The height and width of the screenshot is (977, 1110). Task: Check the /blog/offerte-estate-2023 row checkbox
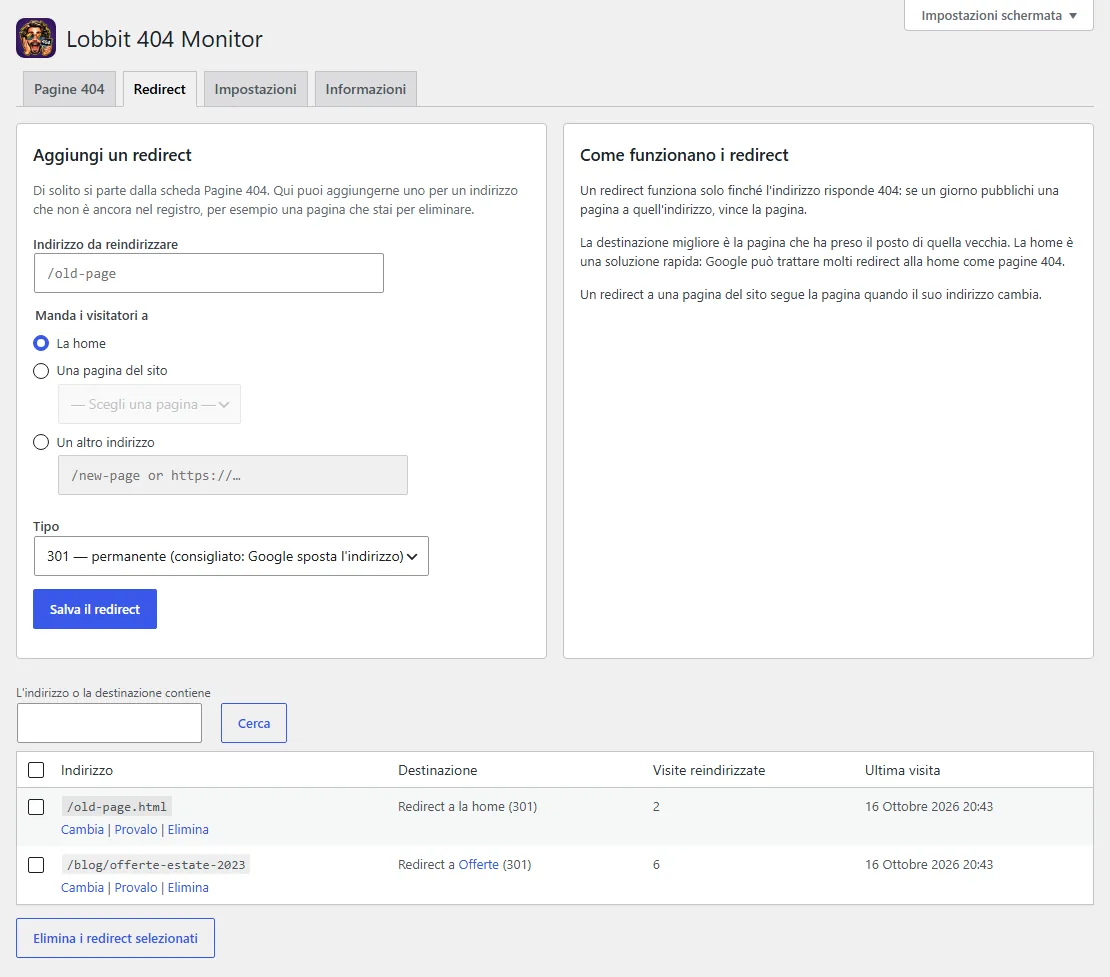pos(36,865)
